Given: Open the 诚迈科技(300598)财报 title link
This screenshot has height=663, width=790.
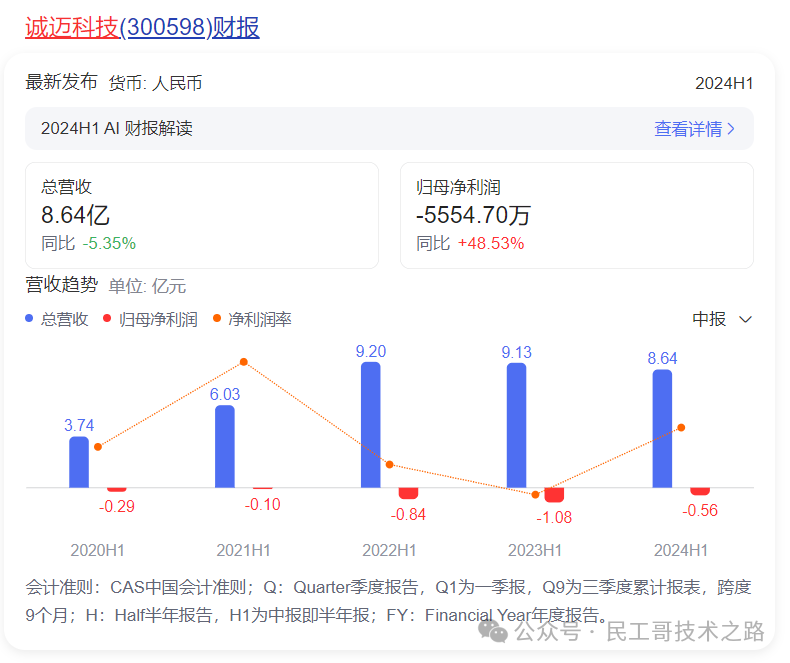Looking at the screenshot, I should (x=142, y=27).
